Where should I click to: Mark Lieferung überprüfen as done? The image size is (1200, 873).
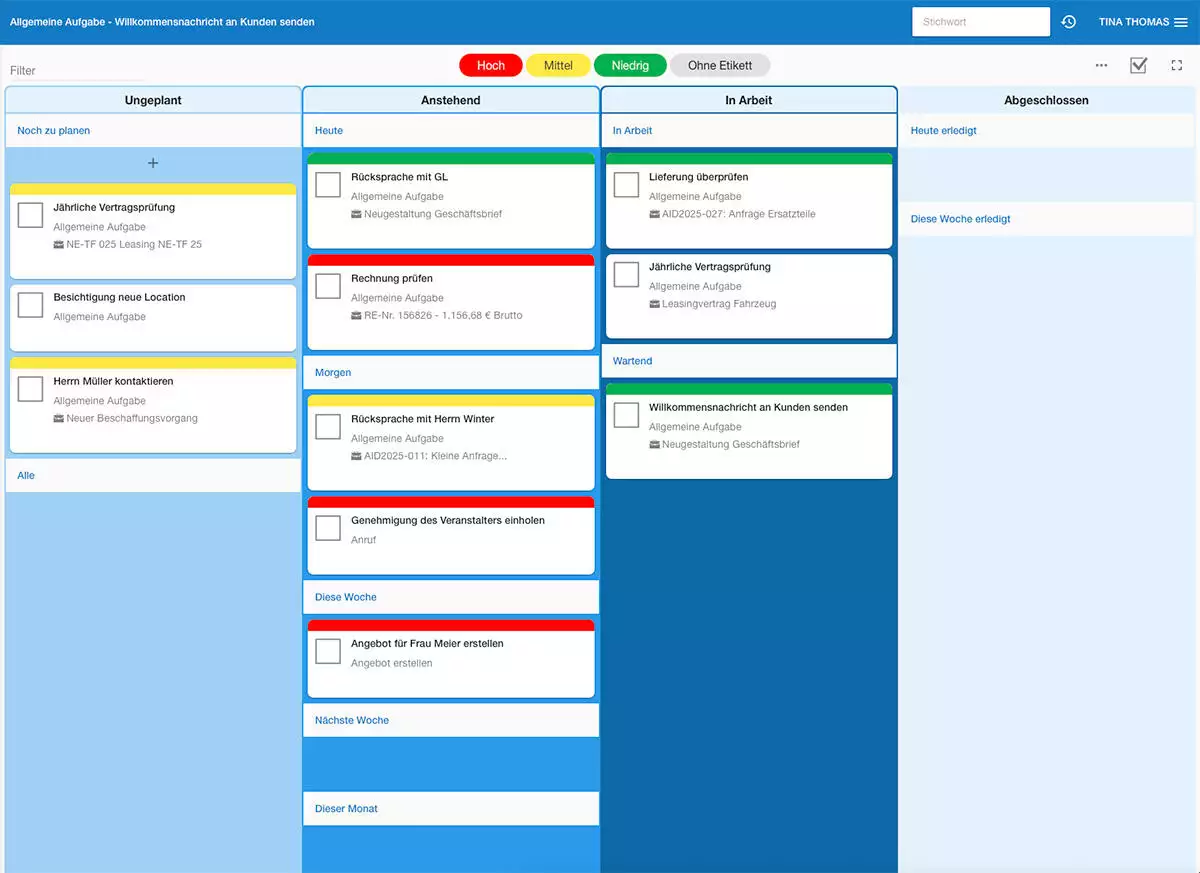[625, 184]
